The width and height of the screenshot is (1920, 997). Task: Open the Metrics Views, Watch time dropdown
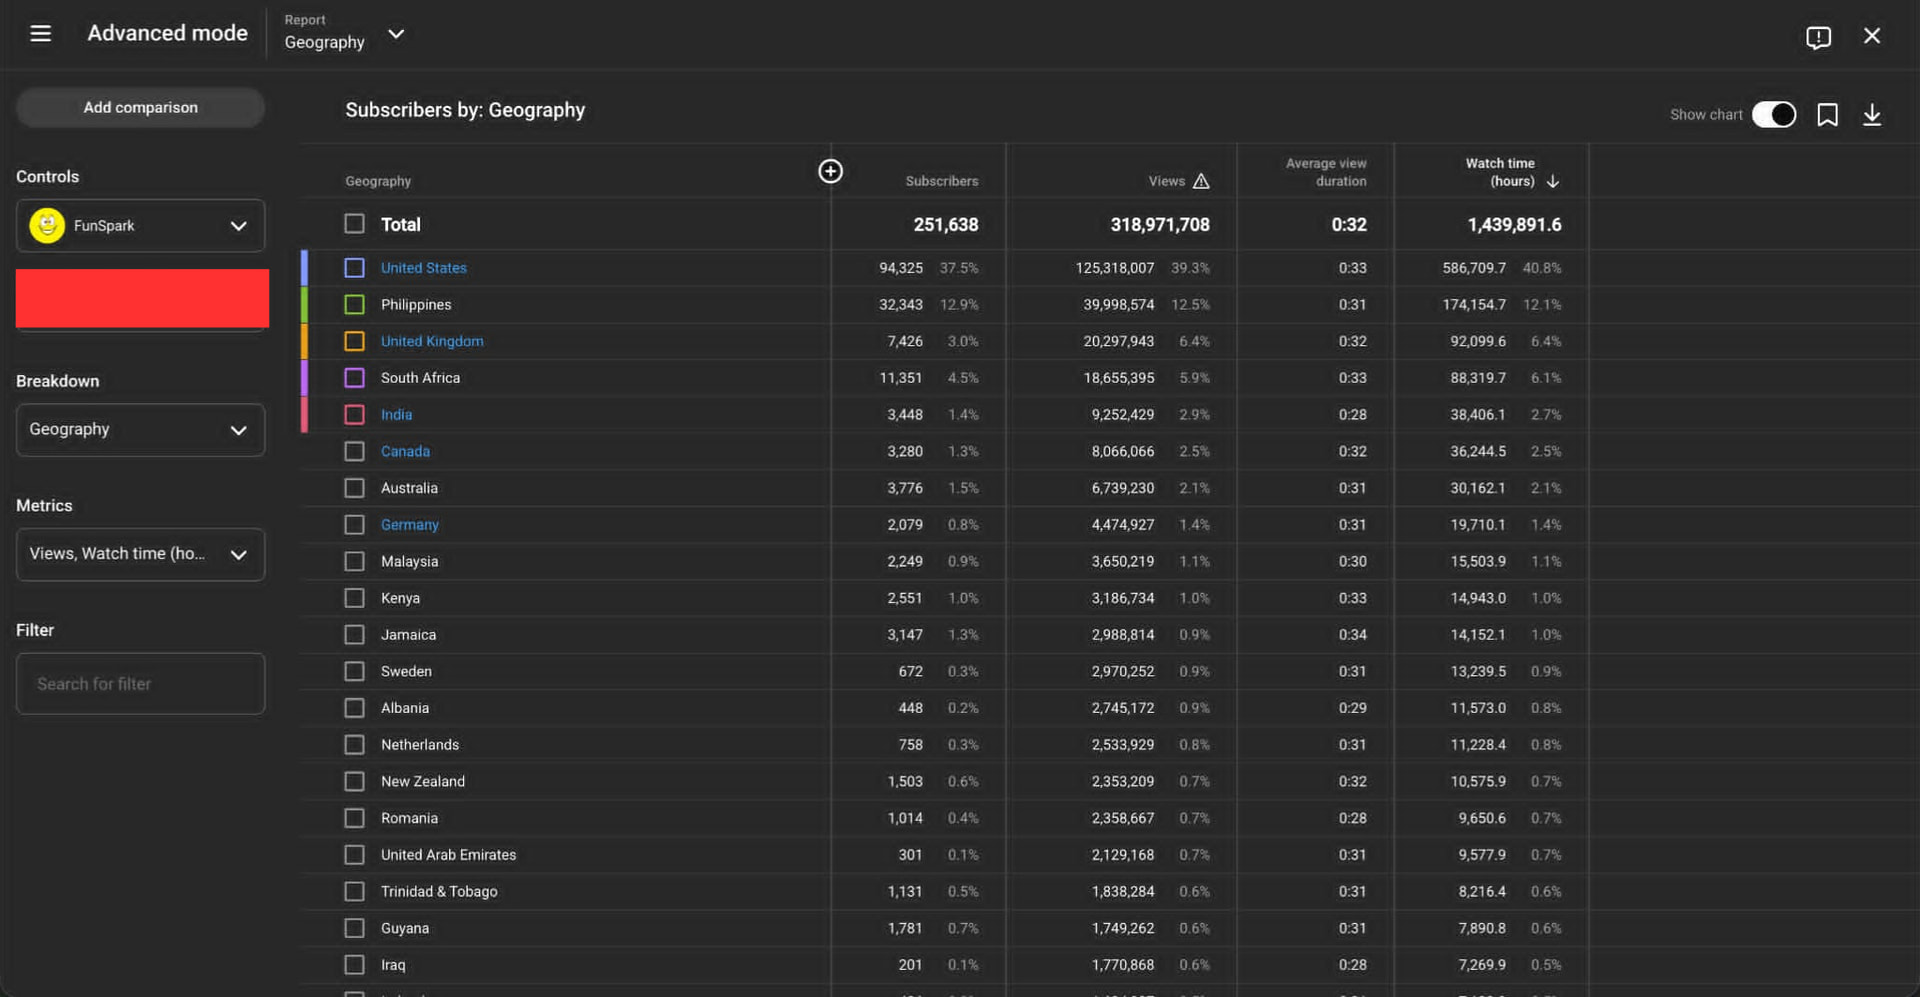pyautogui.click(x=140, y=554)
